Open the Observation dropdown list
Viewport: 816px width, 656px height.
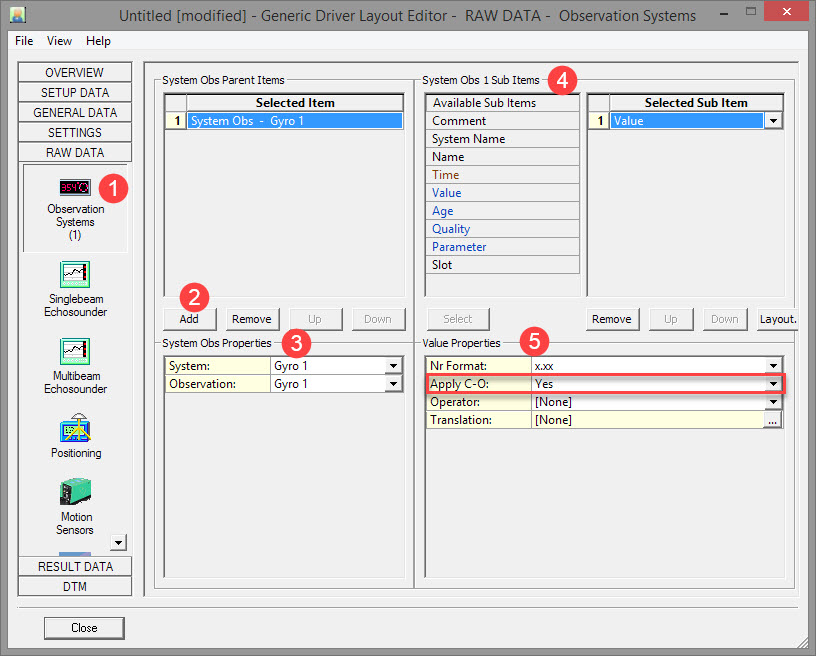coord(393,384)
